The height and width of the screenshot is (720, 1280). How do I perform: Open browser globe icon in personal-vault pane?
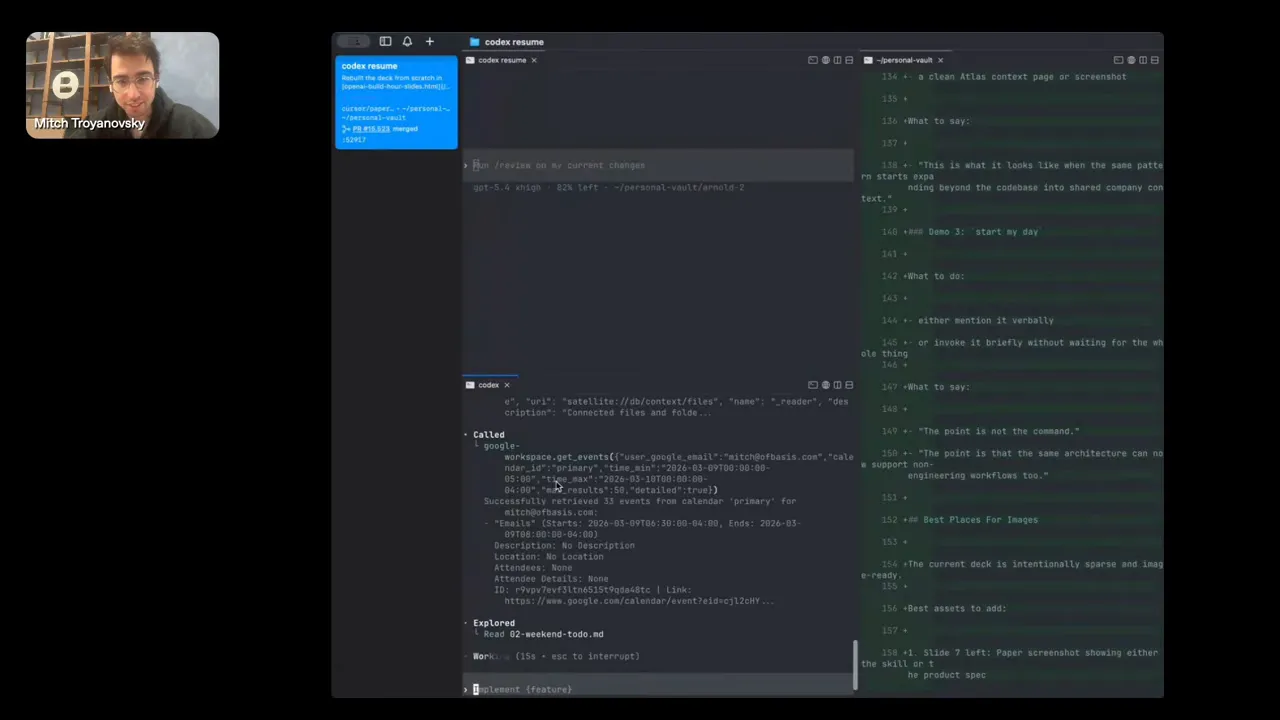[x=1131, y=60]
